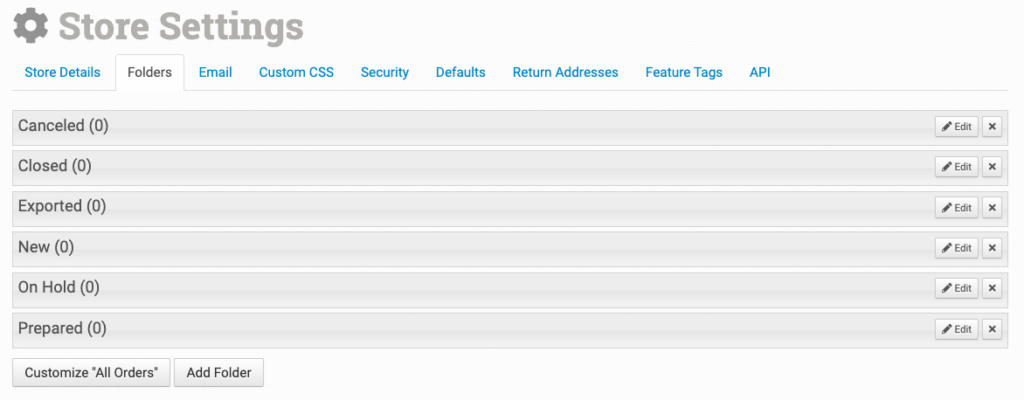Delete the New folder via X icon
This screenshot has width=1024, height=400.
pyautogui.click(x=992, y=248)
